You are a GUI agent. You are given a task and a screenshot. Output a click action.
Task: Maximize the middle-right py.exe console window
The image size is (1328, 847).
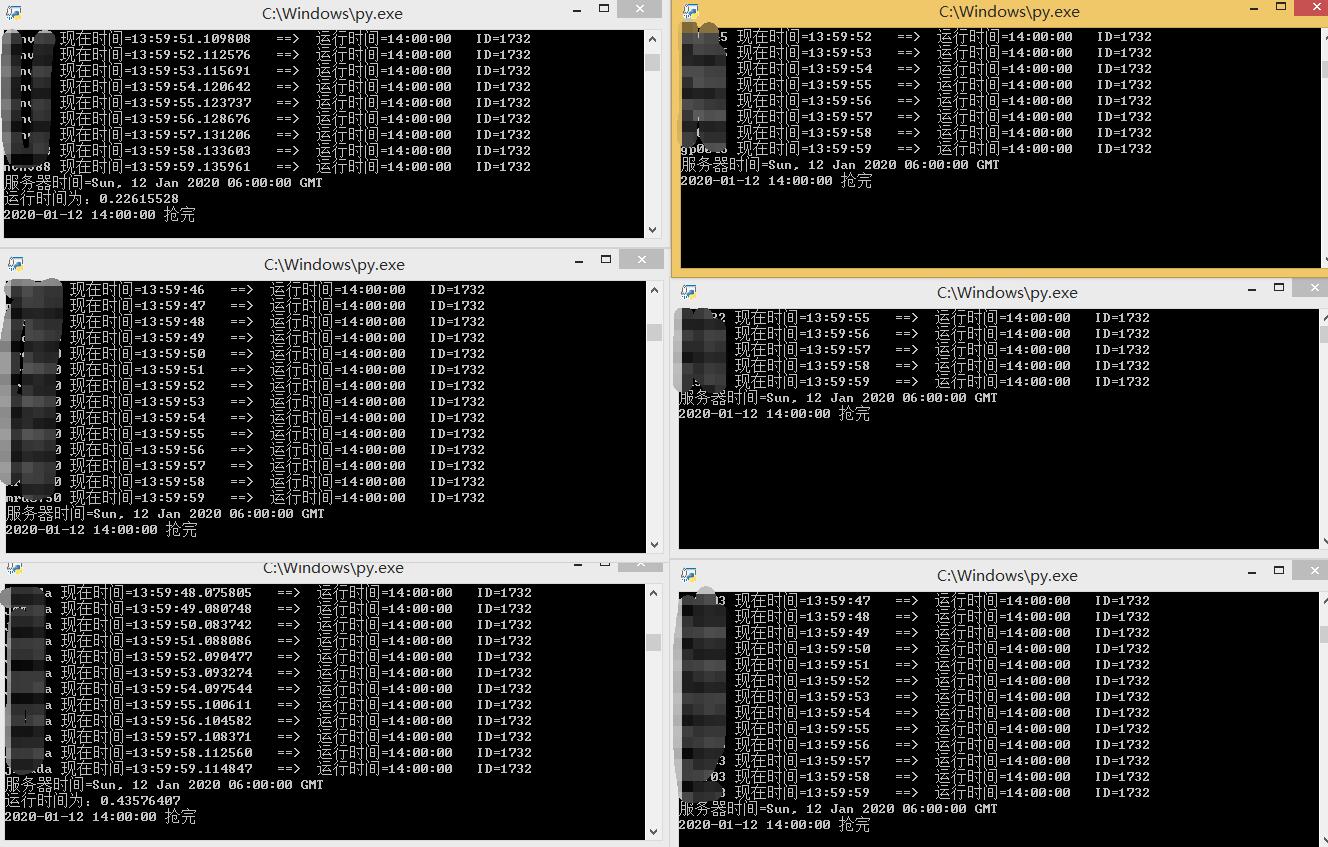(1279, 287)
